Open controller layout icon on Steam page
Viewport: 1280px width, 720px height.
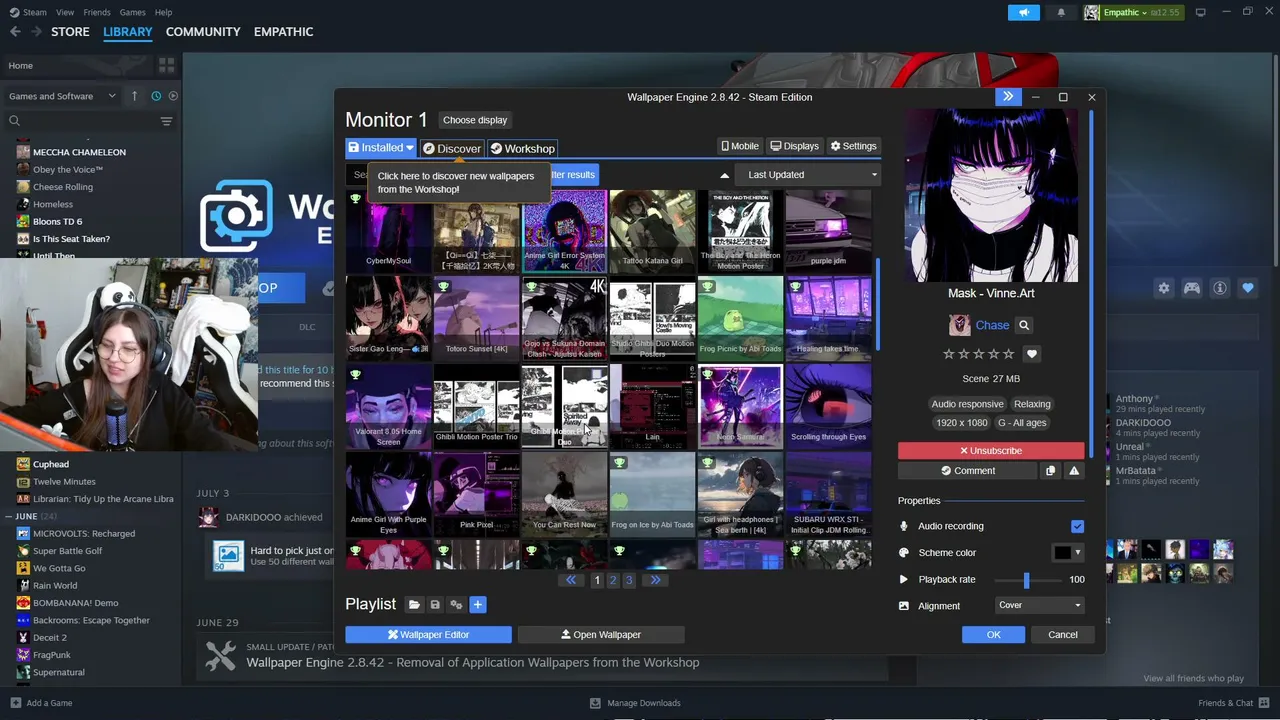tap(1192, 288)
